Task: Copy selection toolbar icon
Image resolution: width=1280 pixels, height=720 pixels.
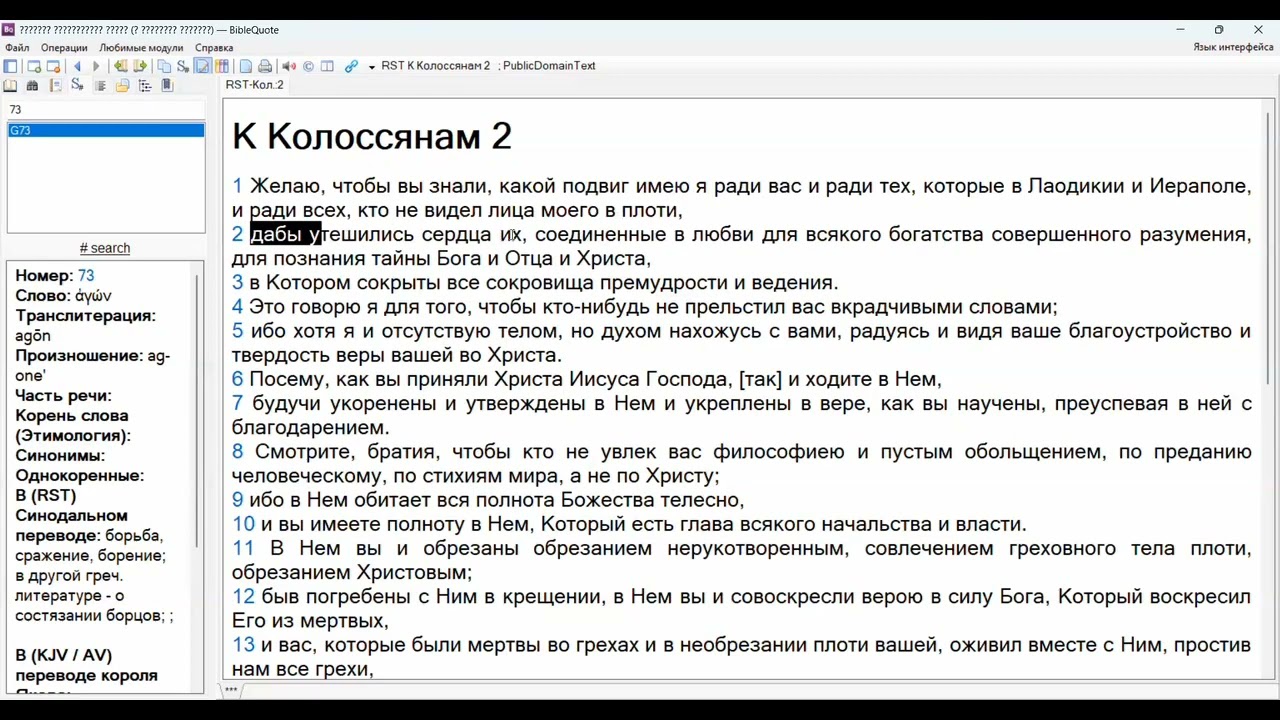Action: [x=164, y=66]
